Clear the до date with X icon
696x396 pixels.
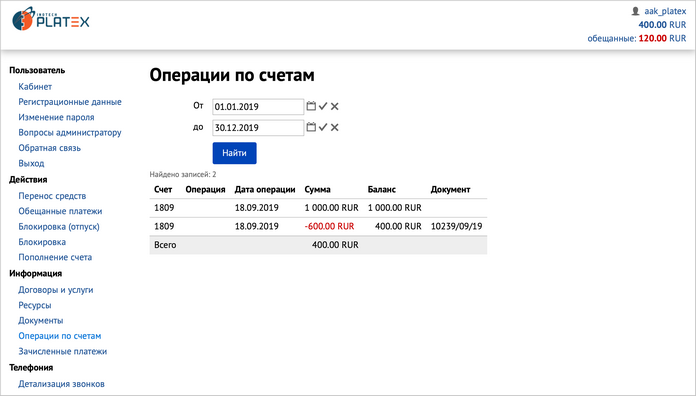click(x=335, y=127)
